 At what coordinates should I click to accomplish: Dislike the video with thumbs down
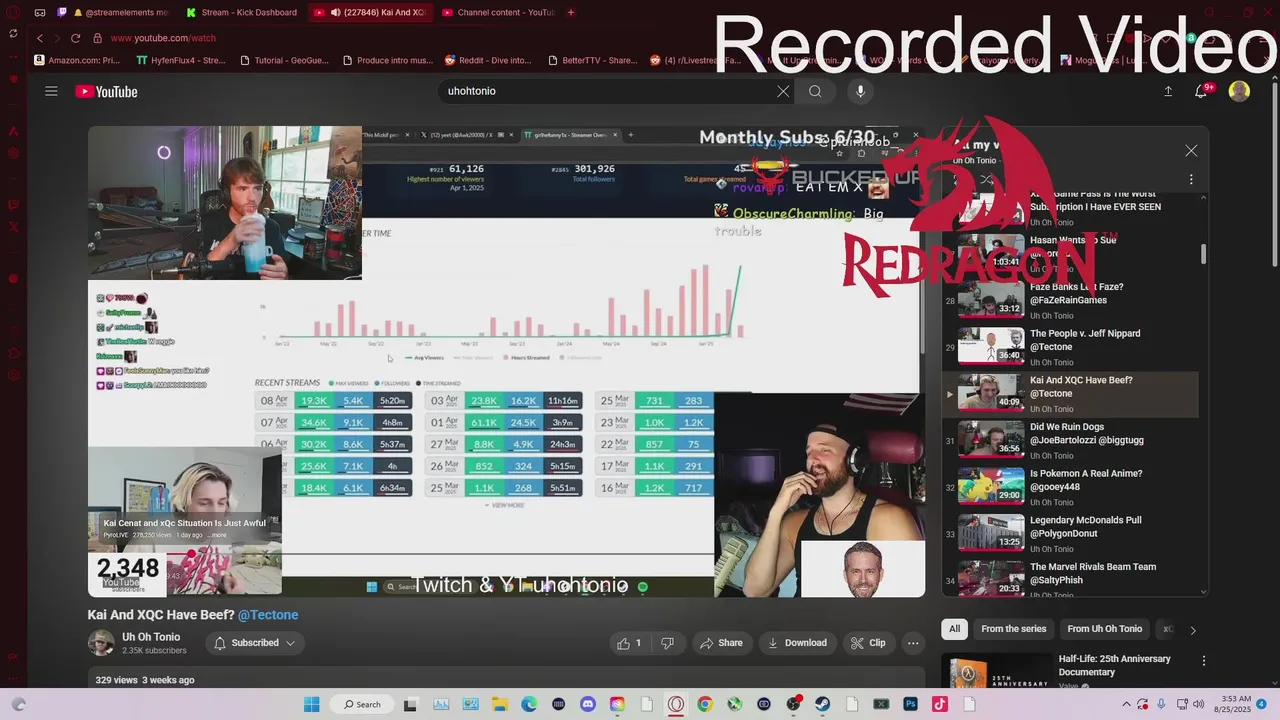pos(667,643)
